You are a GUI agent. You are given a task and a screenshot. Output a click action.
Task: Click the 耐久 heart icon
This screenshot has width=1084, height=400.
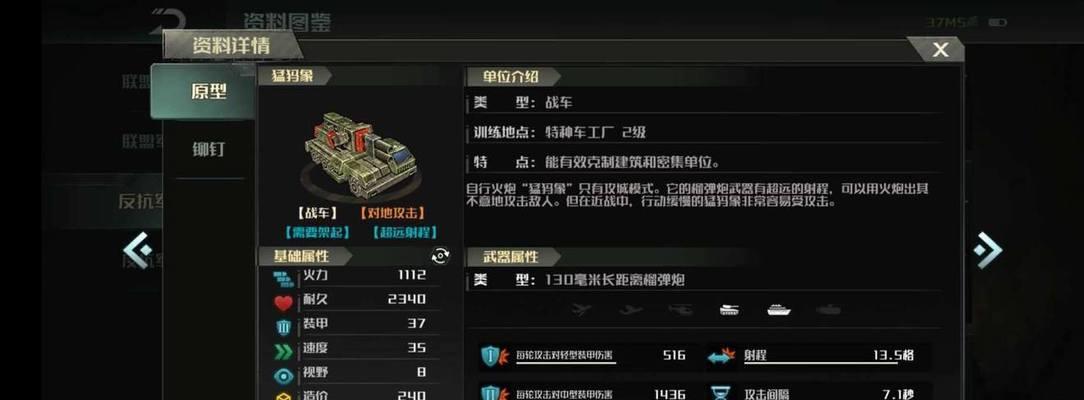(283, 302)
